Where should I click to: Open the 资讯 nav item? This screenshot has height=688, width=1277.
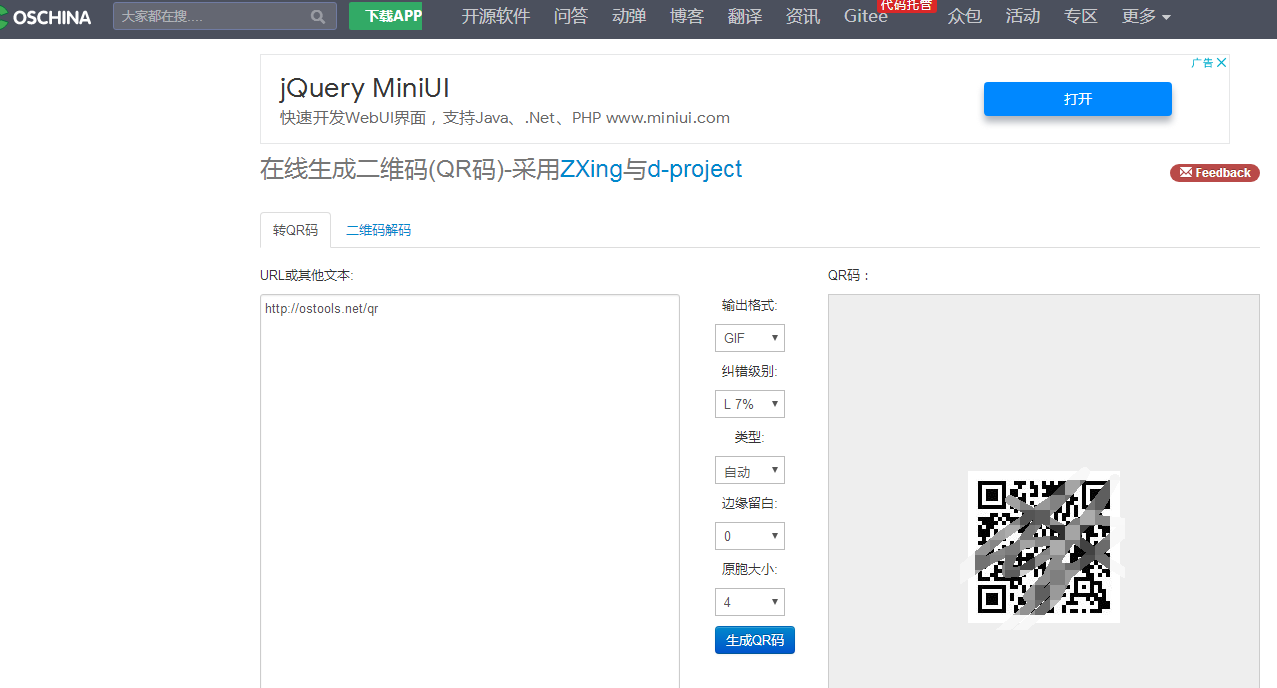pos(802,16)
